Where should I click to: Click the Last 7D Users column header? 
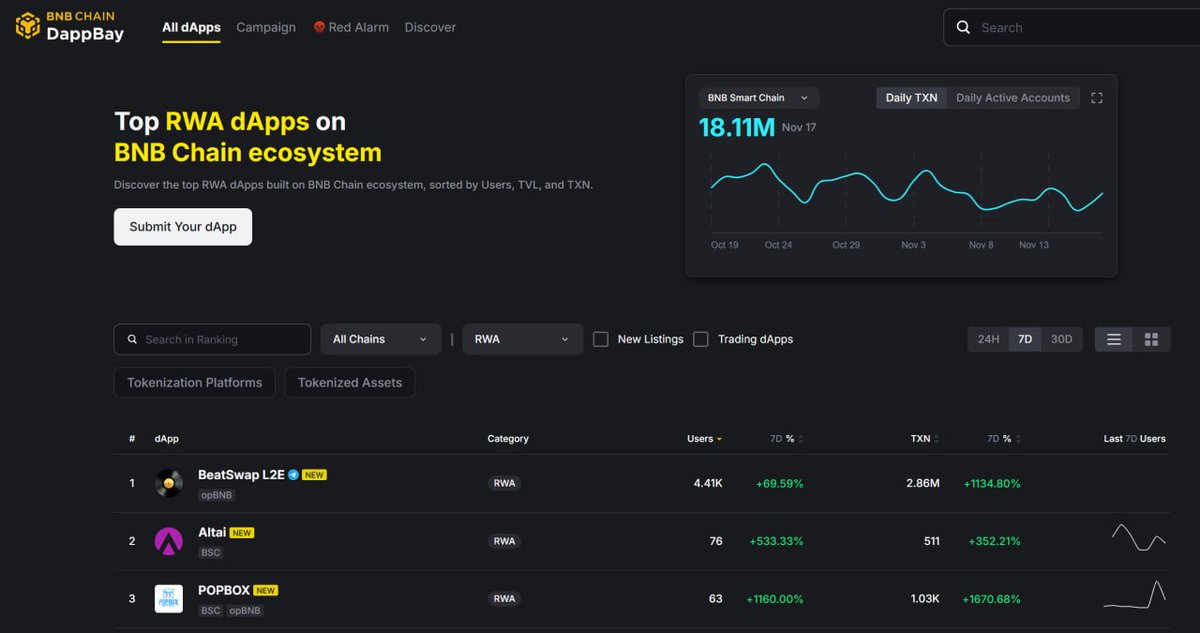pos(1135,439)
